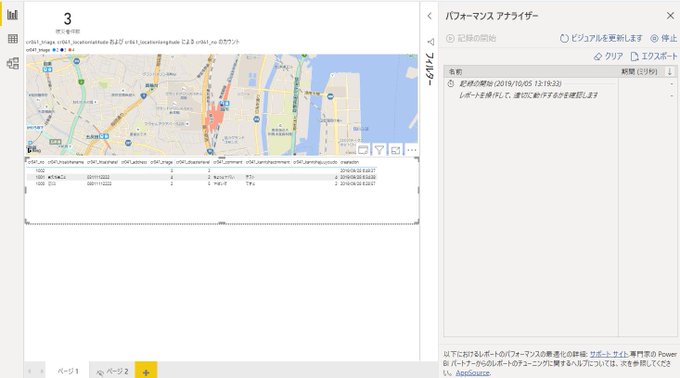Select table row with cr041_no 1002

coord(202,171)
